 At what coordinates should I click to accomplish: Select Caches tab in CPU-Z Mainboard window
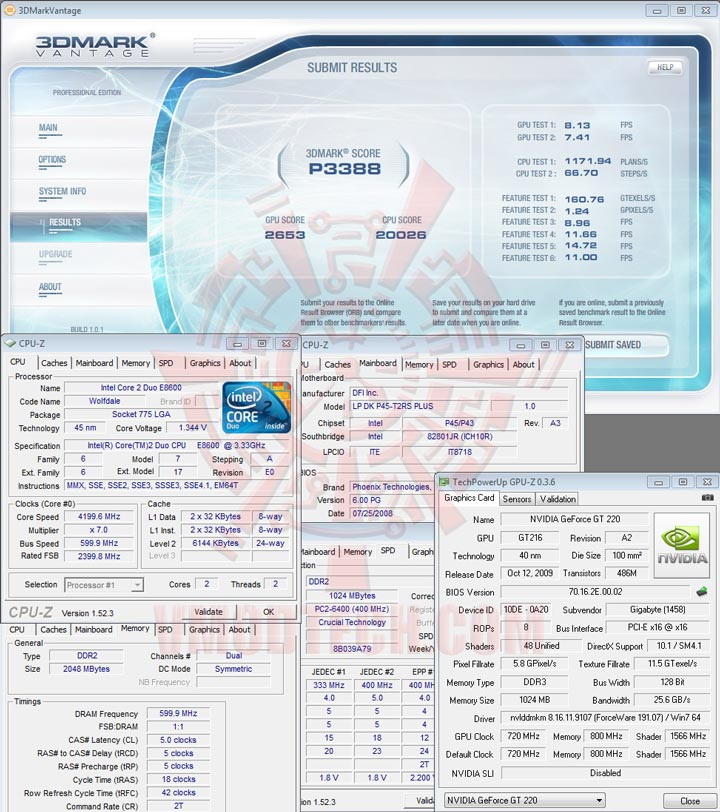[x=338, y=365]
